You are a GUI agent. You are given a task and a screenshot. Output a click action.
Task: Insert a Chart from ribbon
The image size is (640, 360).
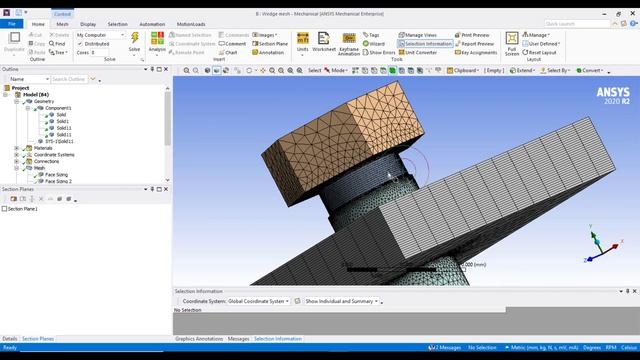tap(228, 53)
